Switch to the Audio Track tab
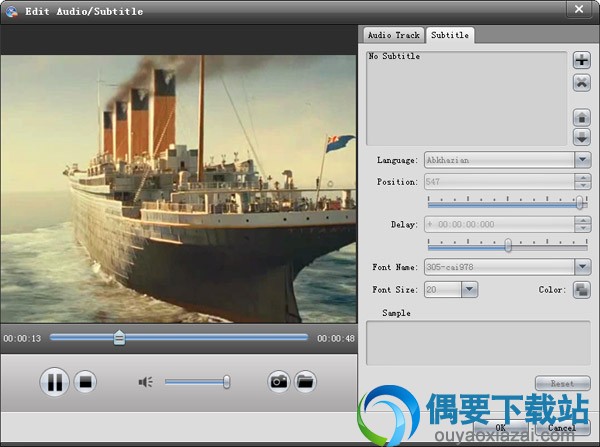Viewport: 600px width, 447px height. point(394,35)
